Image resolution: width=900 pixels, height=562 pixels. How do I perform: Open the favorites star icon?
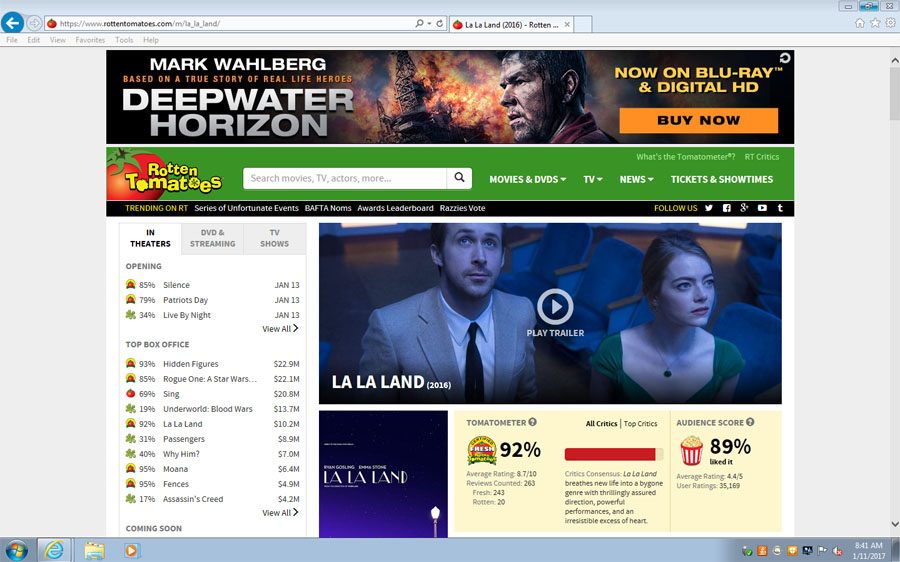[875, 23]
